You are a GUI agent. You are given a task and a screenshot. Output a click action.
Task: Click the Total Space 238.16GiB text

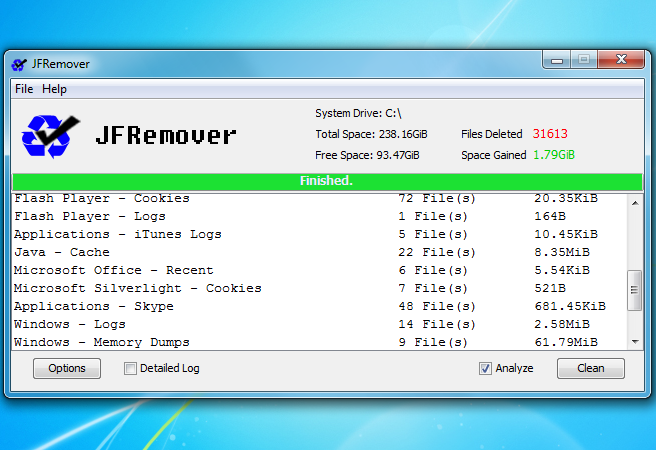[x=371, y=134]
